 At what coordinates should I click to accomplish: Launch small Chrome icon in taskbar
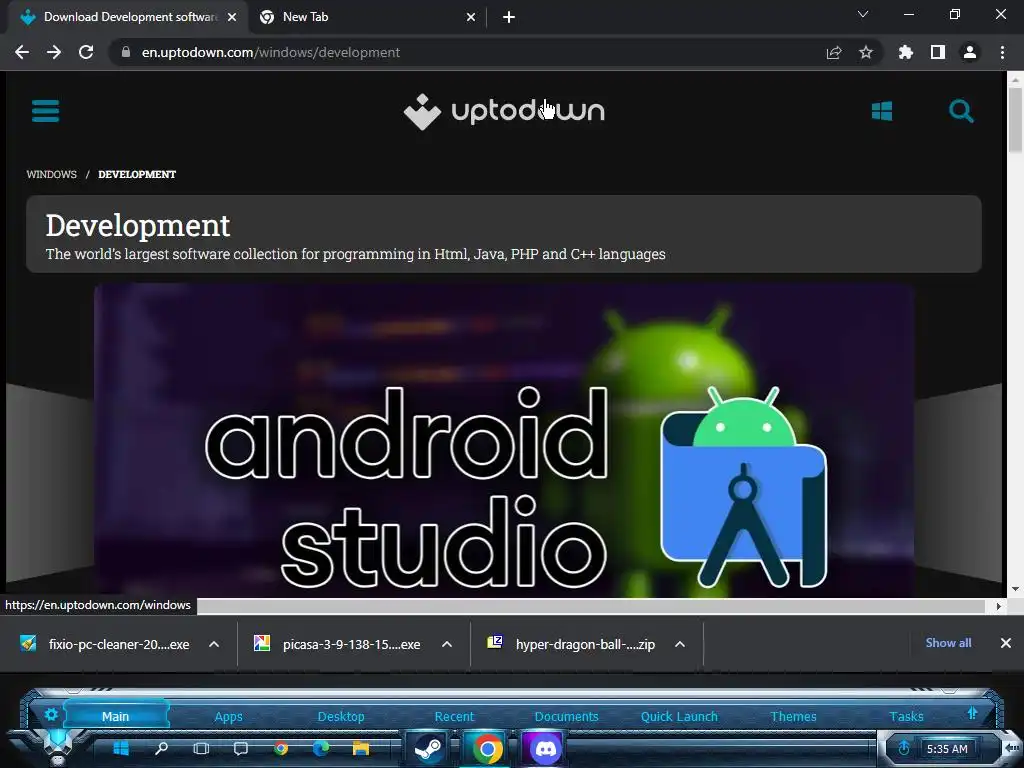coord(281,748)
